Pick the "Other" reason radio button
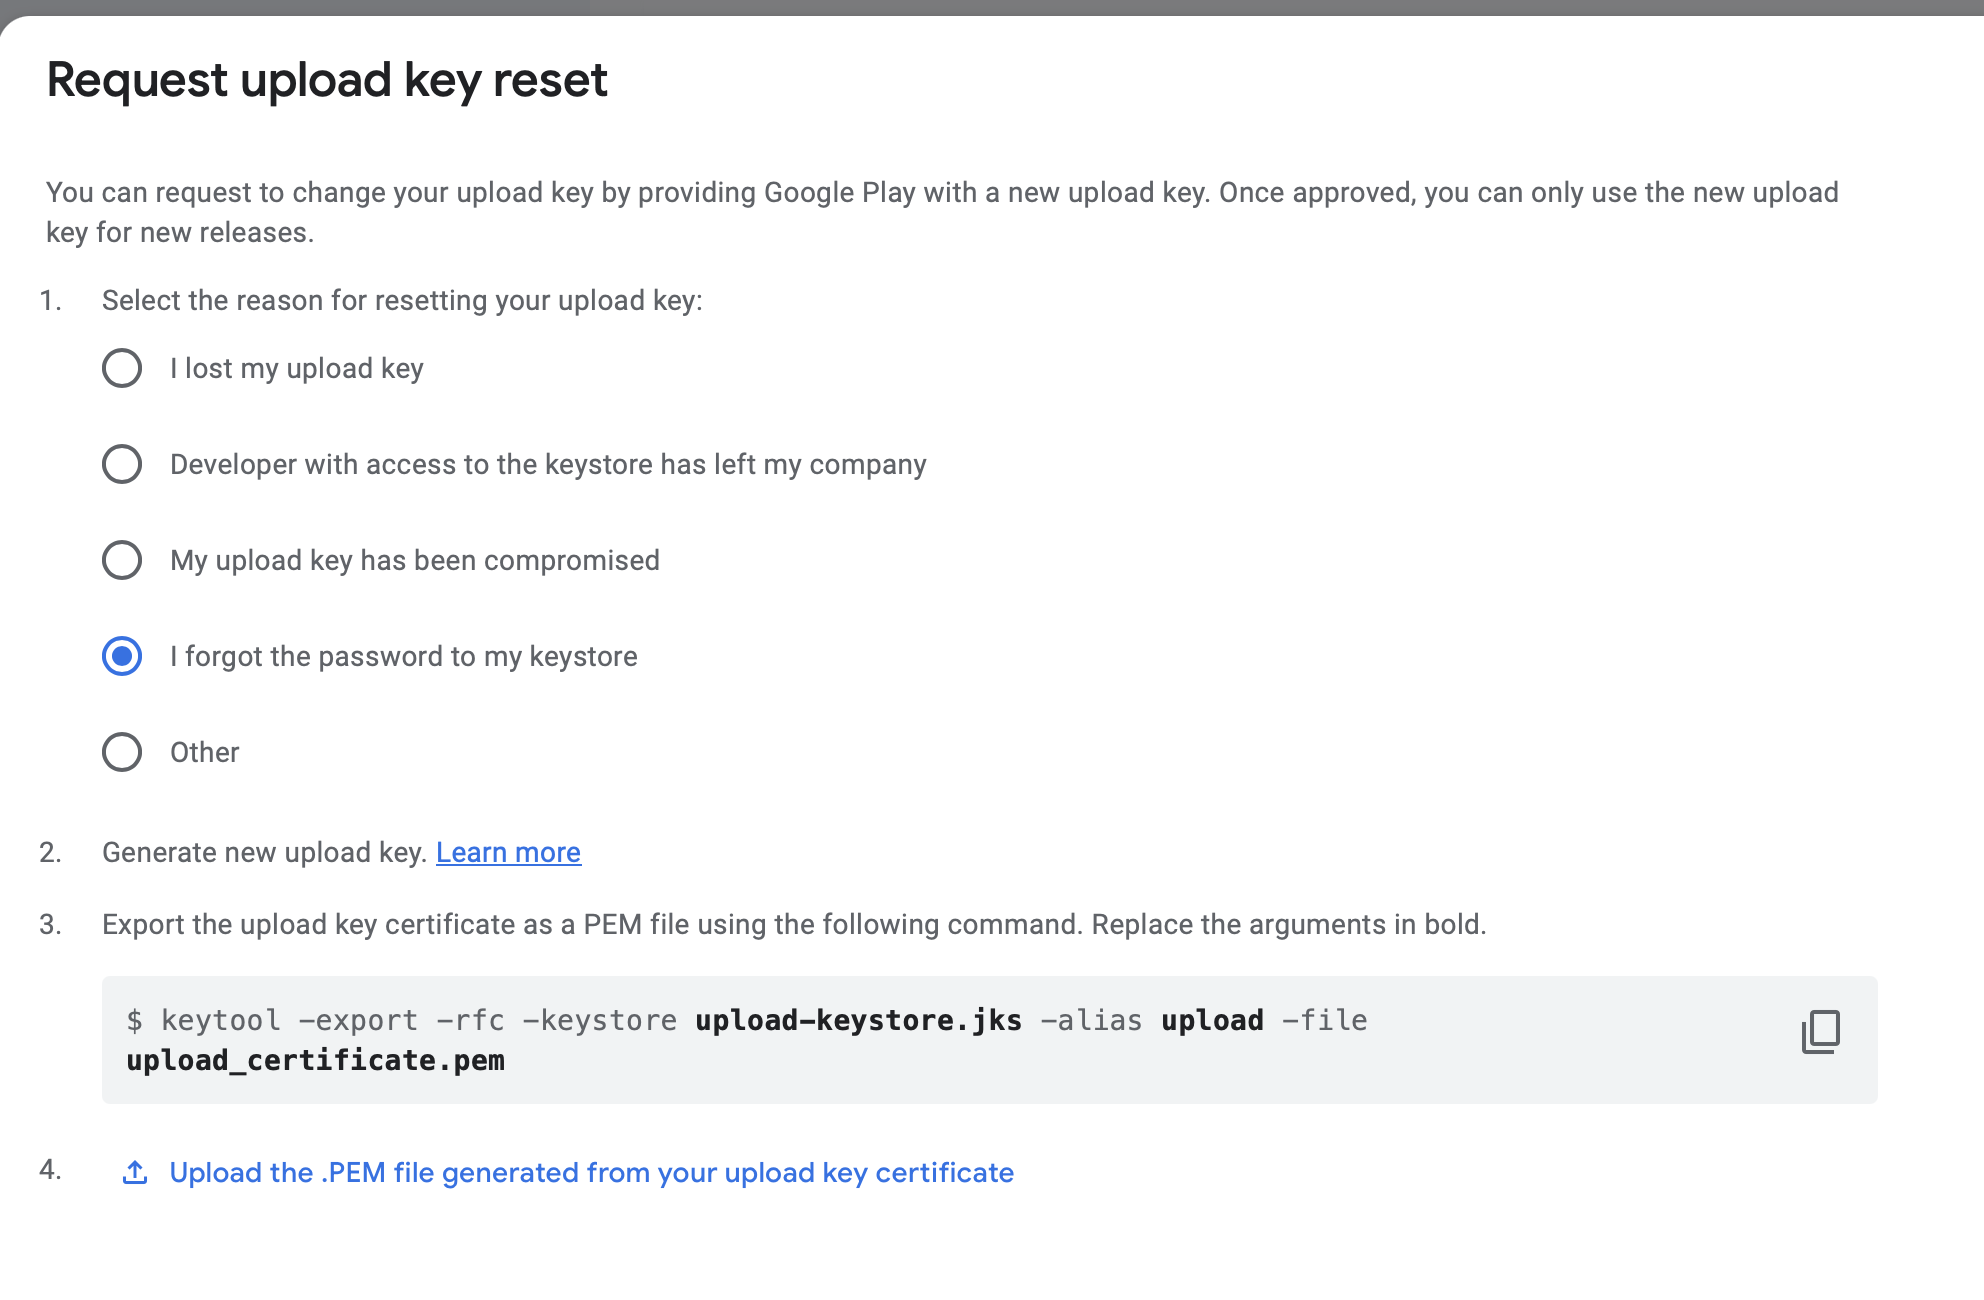The width and height of the screenshot is (1984, 1300). pos(122,752)
